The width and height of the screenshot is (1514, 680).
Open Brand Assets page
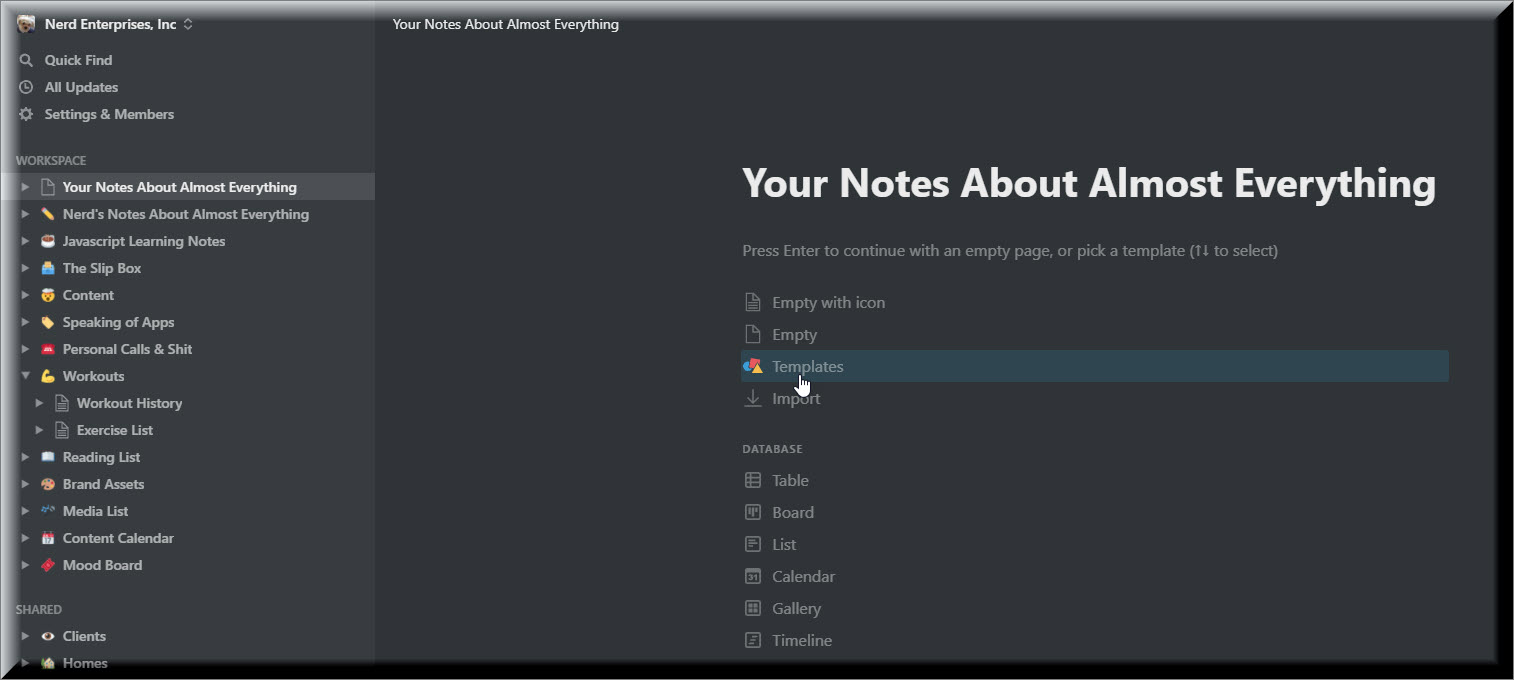(103, 484)
